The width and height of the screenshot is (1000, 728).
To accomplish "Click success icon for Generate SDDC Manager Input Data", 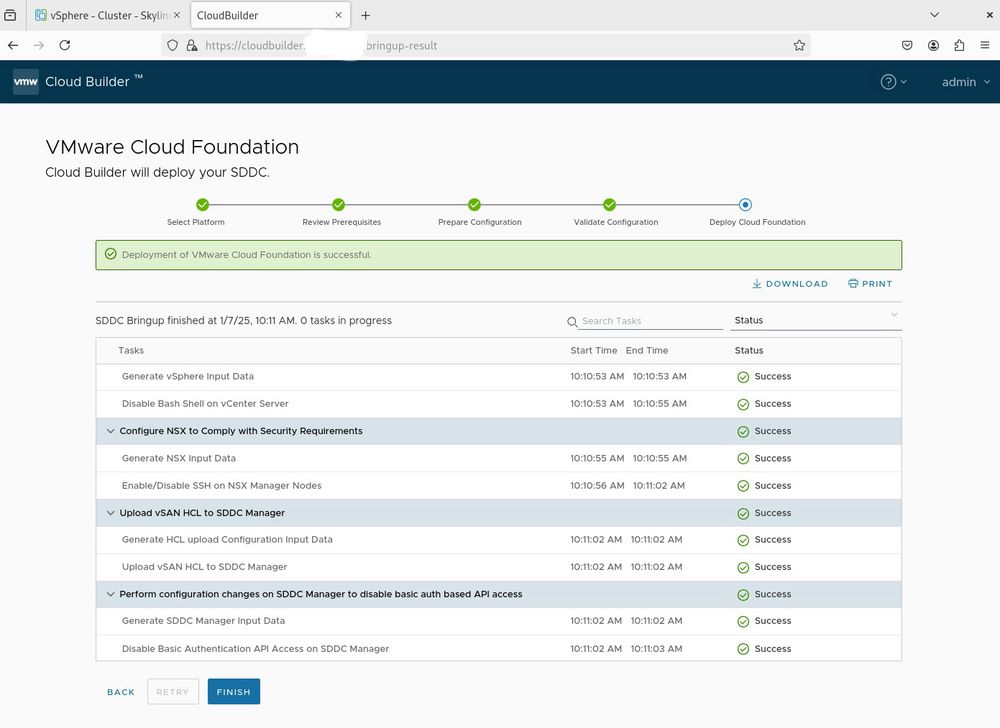I will tap(743, 622).
